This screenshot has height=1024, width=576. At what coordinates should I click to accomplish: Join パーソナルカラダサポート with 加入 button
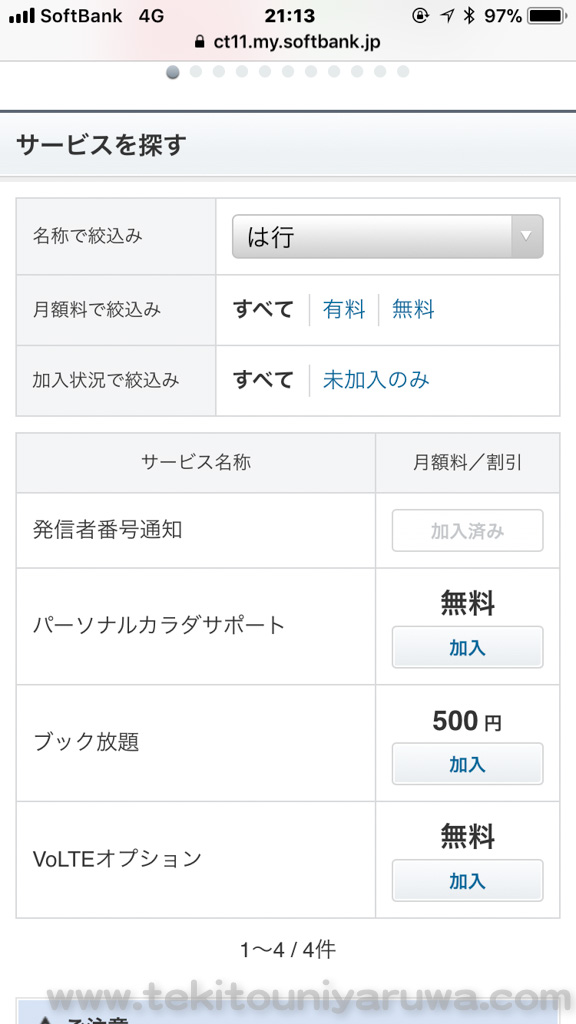point(468,647)
